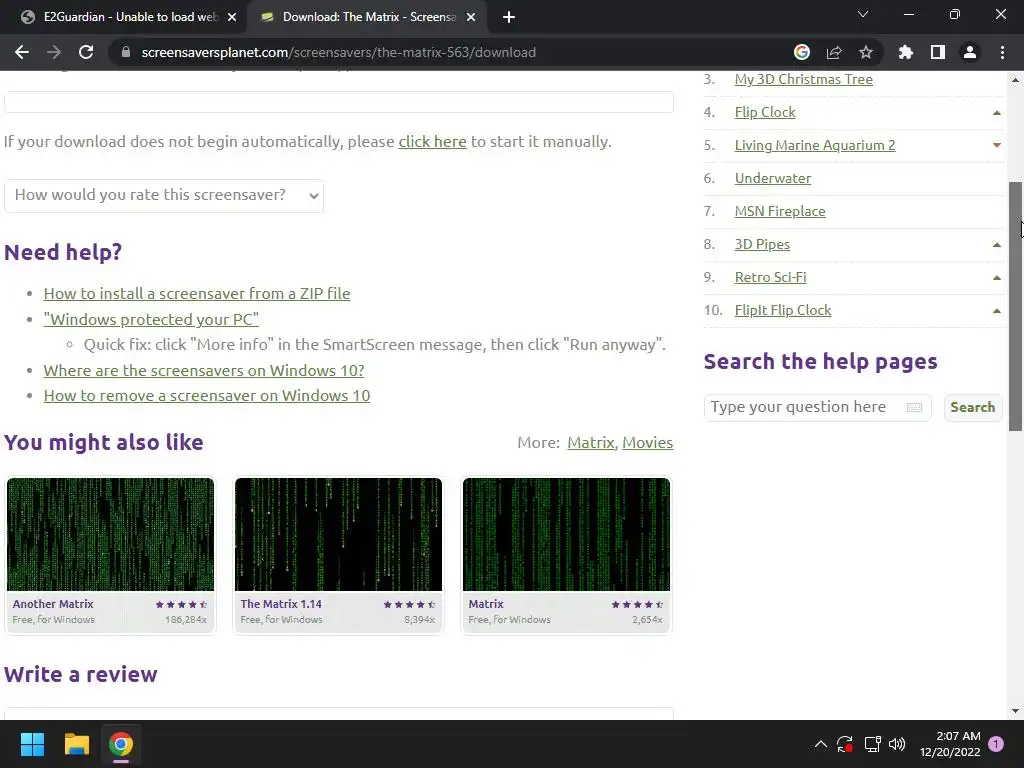Click up-trend arrow beside Retro Sci-Fi
Viewport: 1024px width, 768px height.
(997, 278)
